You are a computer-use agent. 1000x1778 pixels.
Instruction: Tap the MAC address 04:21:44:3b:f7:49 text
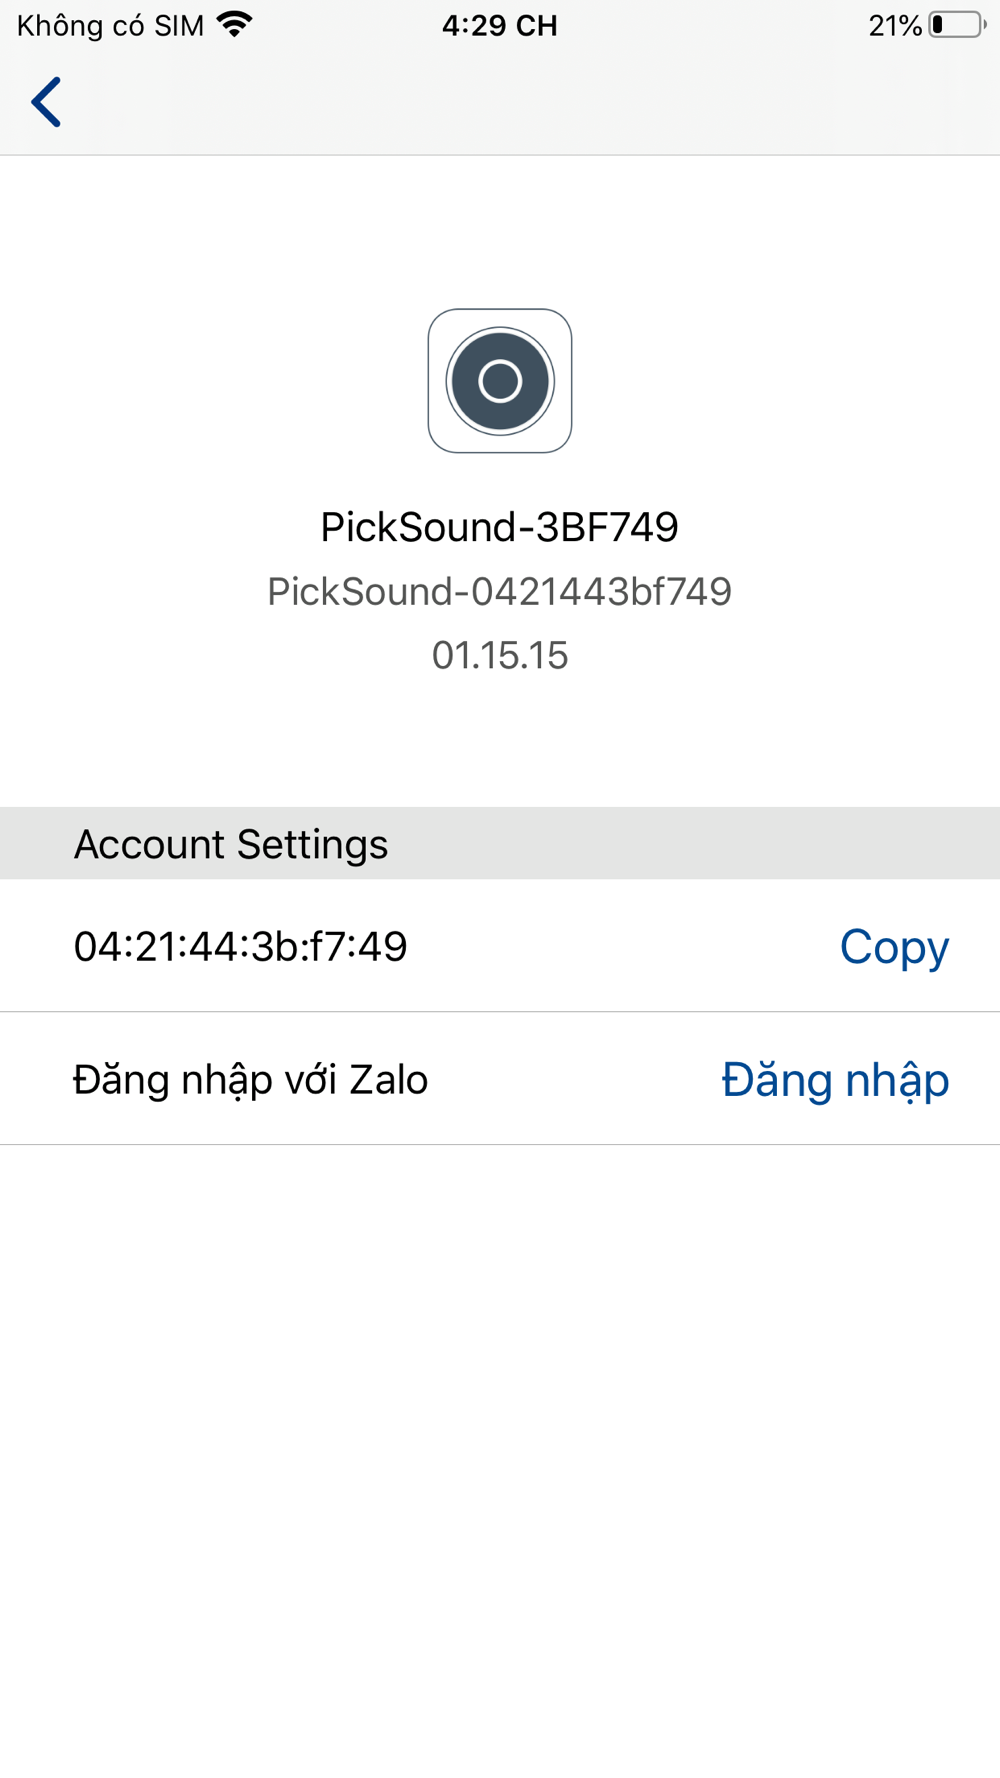pyautogui.click(x=241, y=946)
